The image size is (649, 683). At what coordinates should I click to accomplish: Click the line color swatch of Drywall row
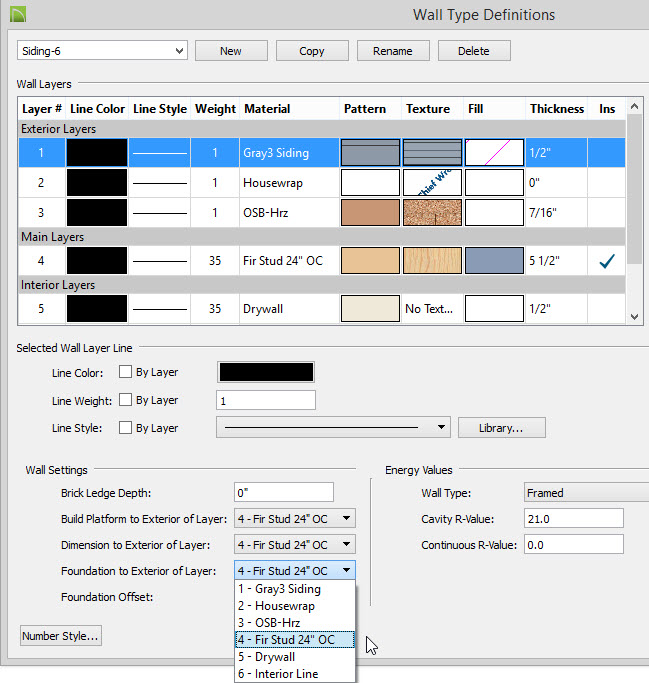[97, 308]
